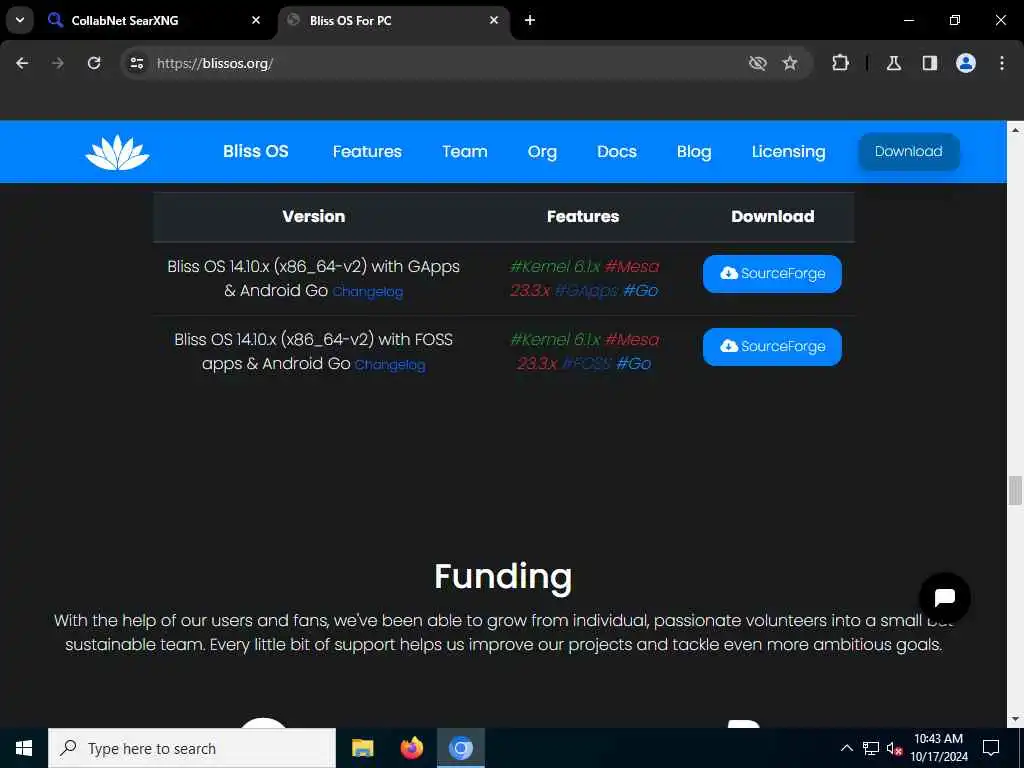Click the forward navigation arrow
Viewport: 1024px width, 768px height.
[58, 63]
